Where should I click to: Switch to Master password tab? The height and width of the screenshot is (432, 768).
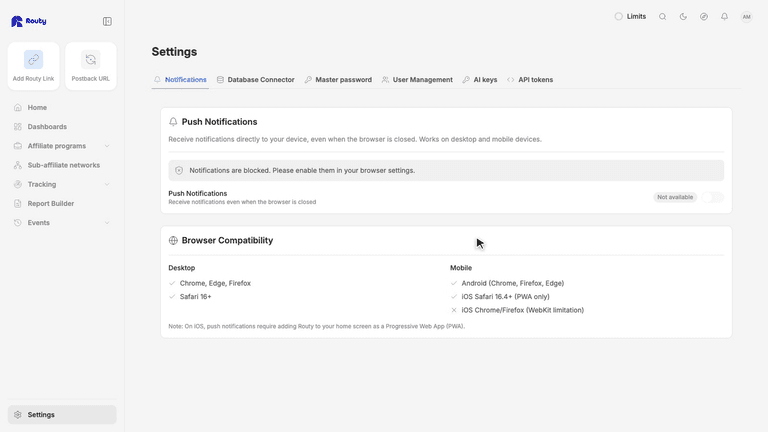(338, 79)
